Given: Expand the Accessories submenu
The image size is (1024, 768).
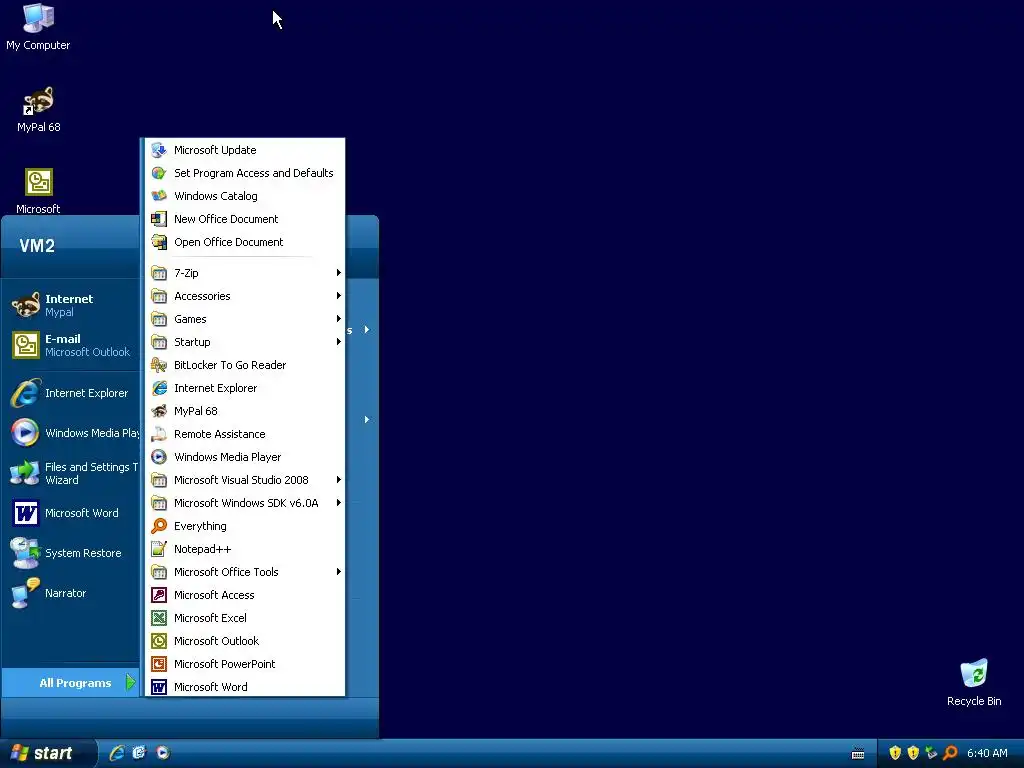Looking at the screenshot, I should click(244, 296).
